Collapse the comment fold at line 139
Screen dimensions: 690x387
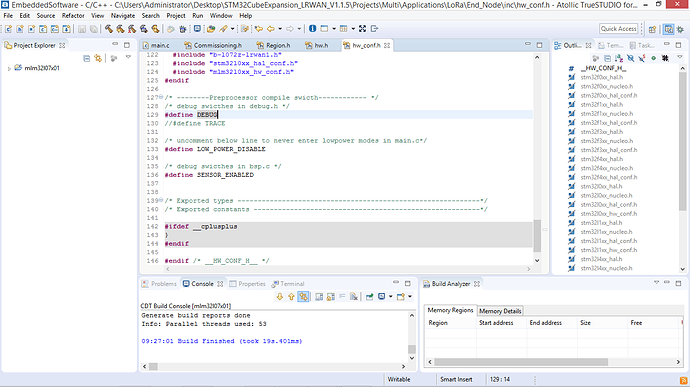161,200
